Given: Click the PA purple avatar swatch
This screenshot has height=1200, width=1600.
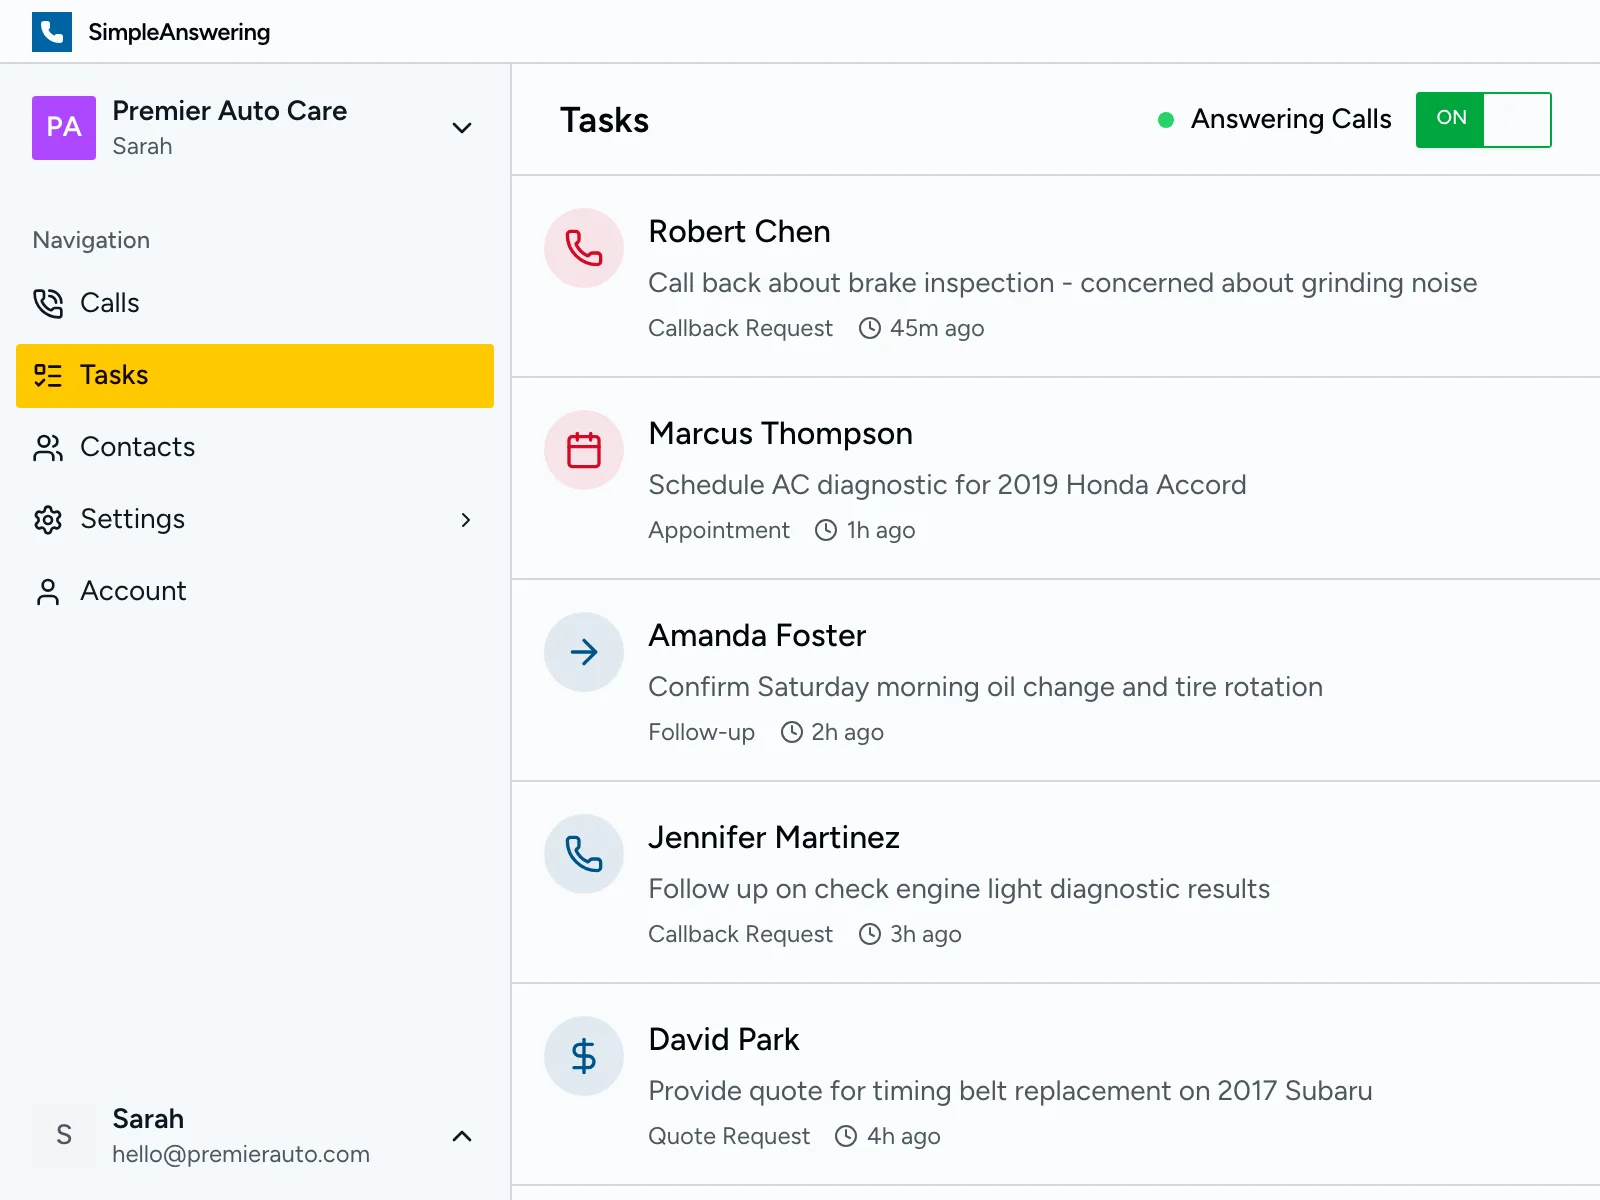Looking at the screenshot, I should (x=63, y=128).
